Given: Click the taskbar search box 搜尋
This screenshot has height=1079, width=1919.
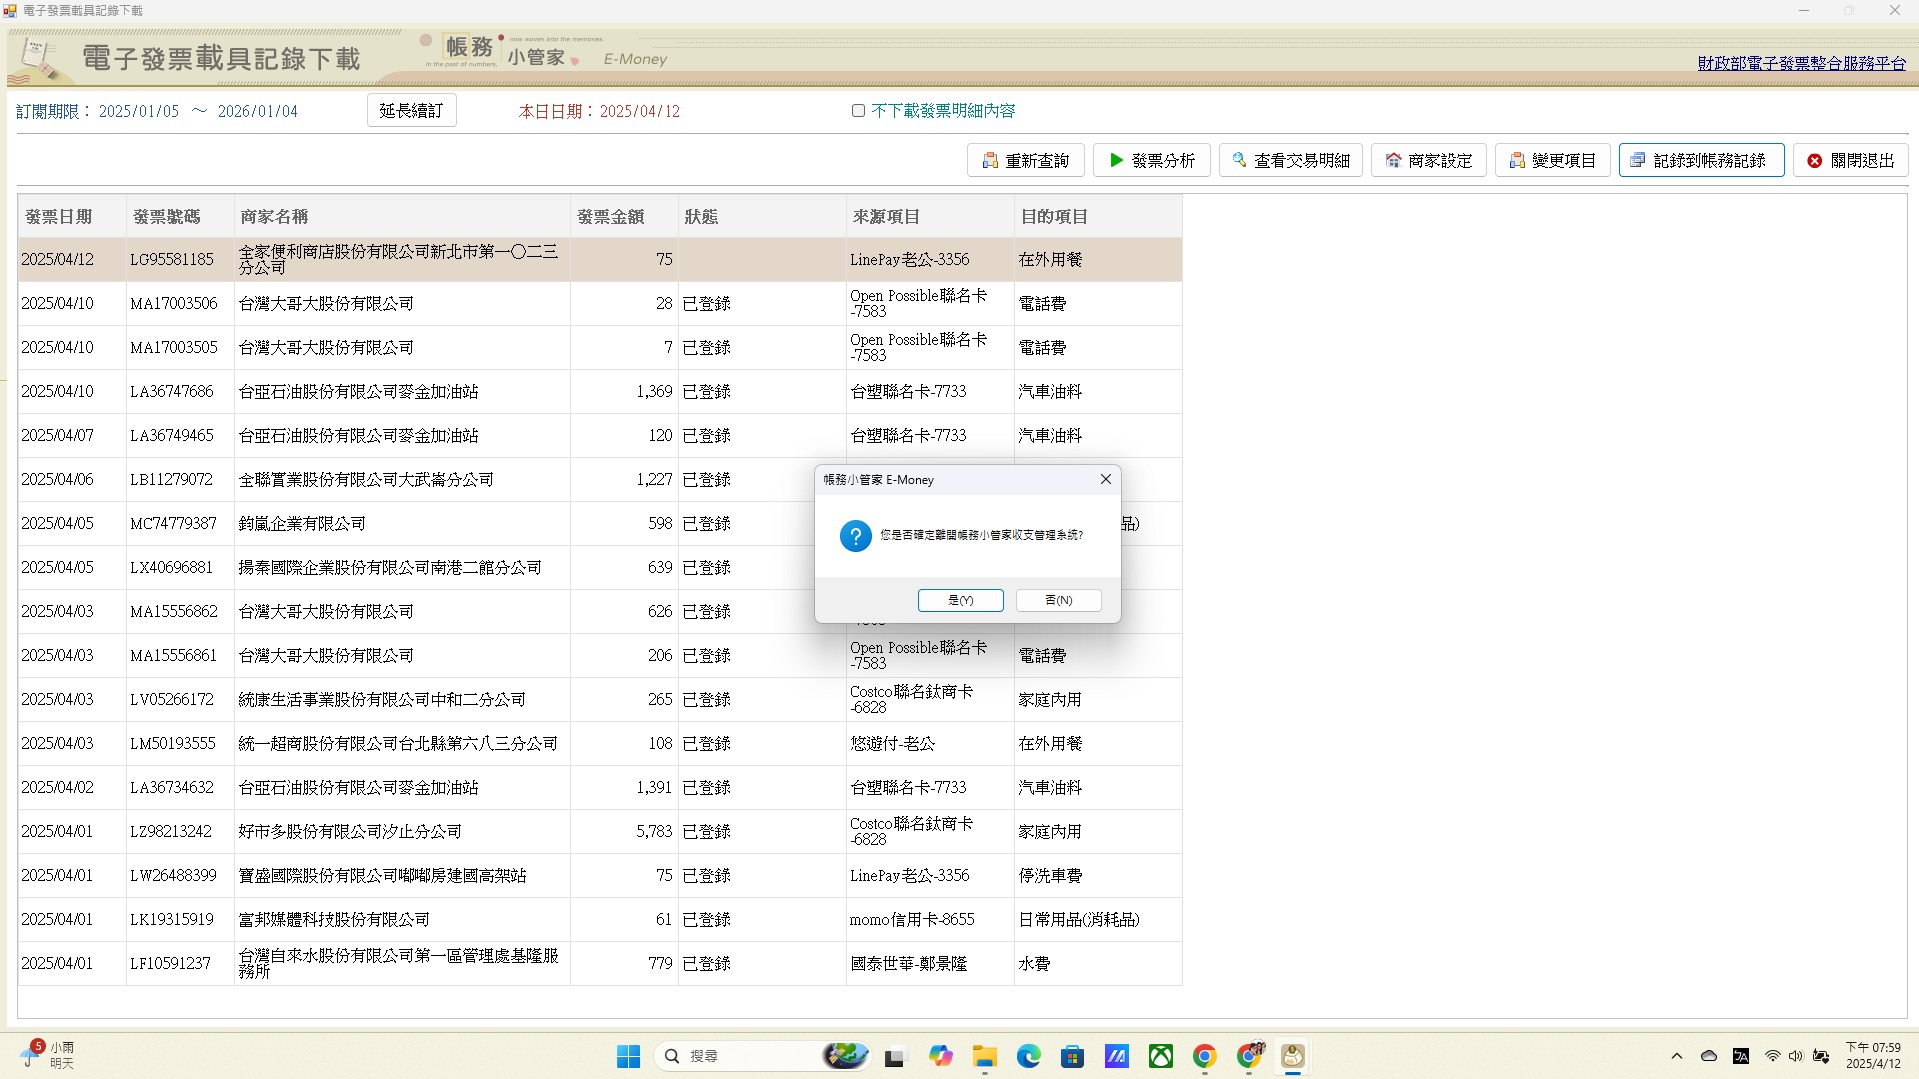Looking at the screenshot, I should (x=762, y=1056).
